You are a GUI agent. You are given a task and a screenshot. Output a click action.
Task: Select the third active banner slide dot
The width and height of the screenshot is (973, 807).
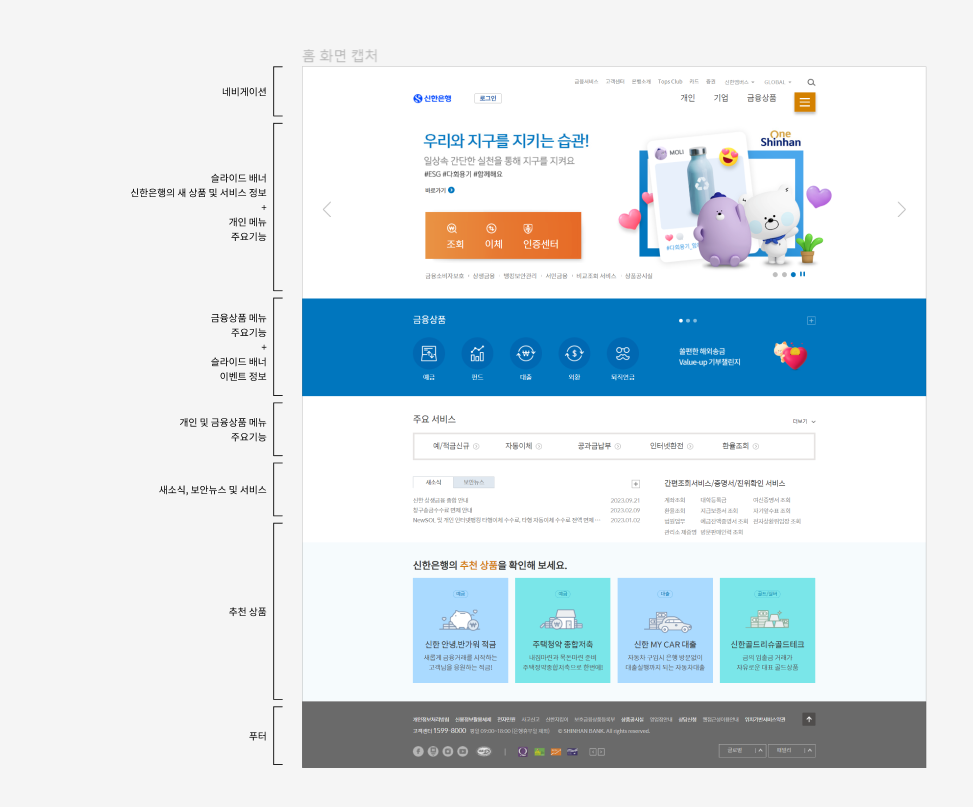click(x=793, y=274)
